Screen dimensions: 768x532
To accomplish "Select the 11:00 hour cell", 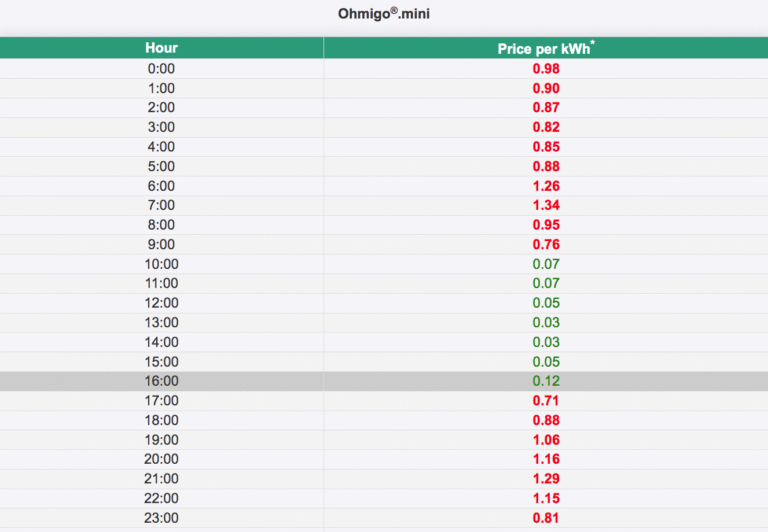I will click(161, 284).
